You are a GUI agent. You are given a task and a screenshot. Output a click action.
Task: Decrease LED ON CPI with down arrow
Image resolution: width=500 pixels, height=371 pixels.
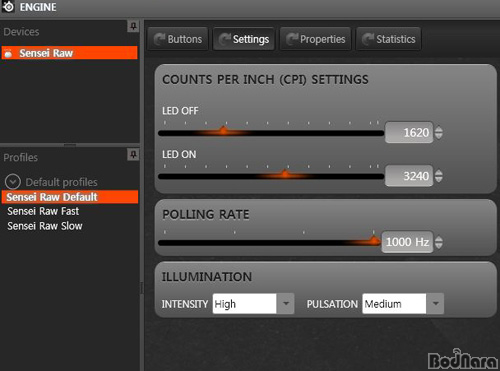439,179
